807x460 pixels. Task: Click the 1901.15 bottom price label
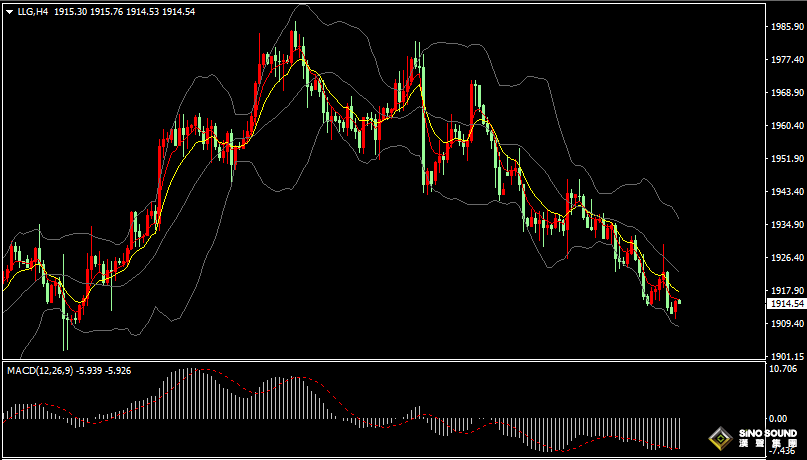click(x=785, y=356)
